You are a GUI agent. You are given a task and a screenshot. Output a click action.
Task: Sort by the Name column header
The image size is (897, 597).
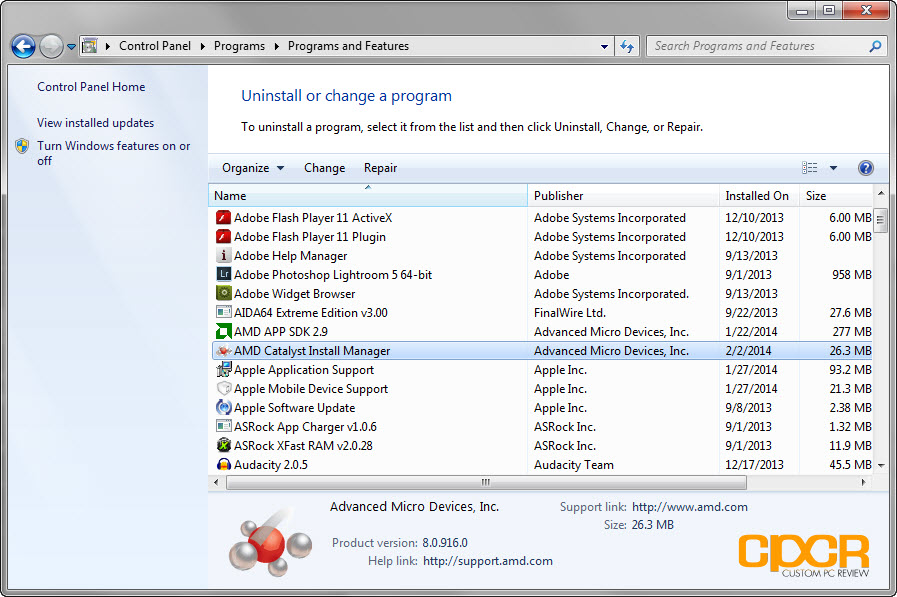click(368, 196)
